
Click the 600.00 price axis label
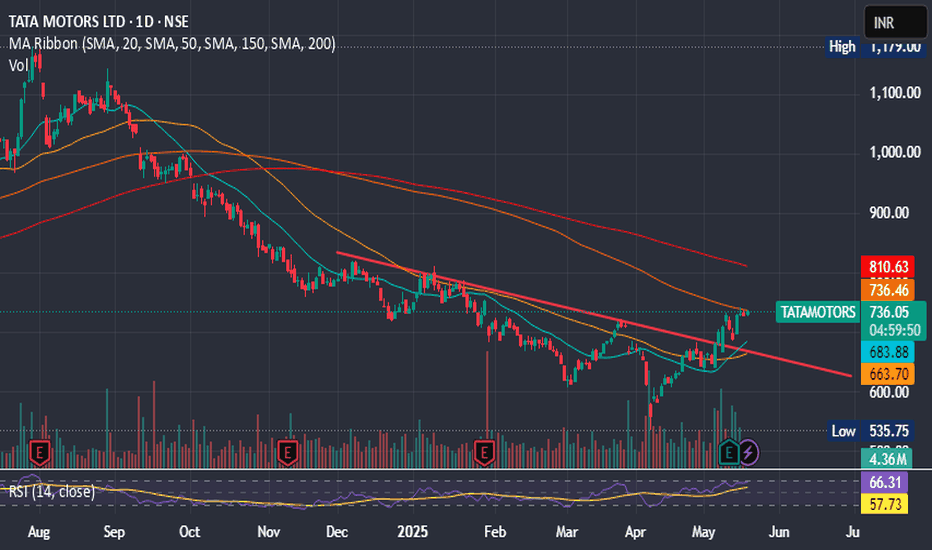pyautogui.click(x=889, y=392)
